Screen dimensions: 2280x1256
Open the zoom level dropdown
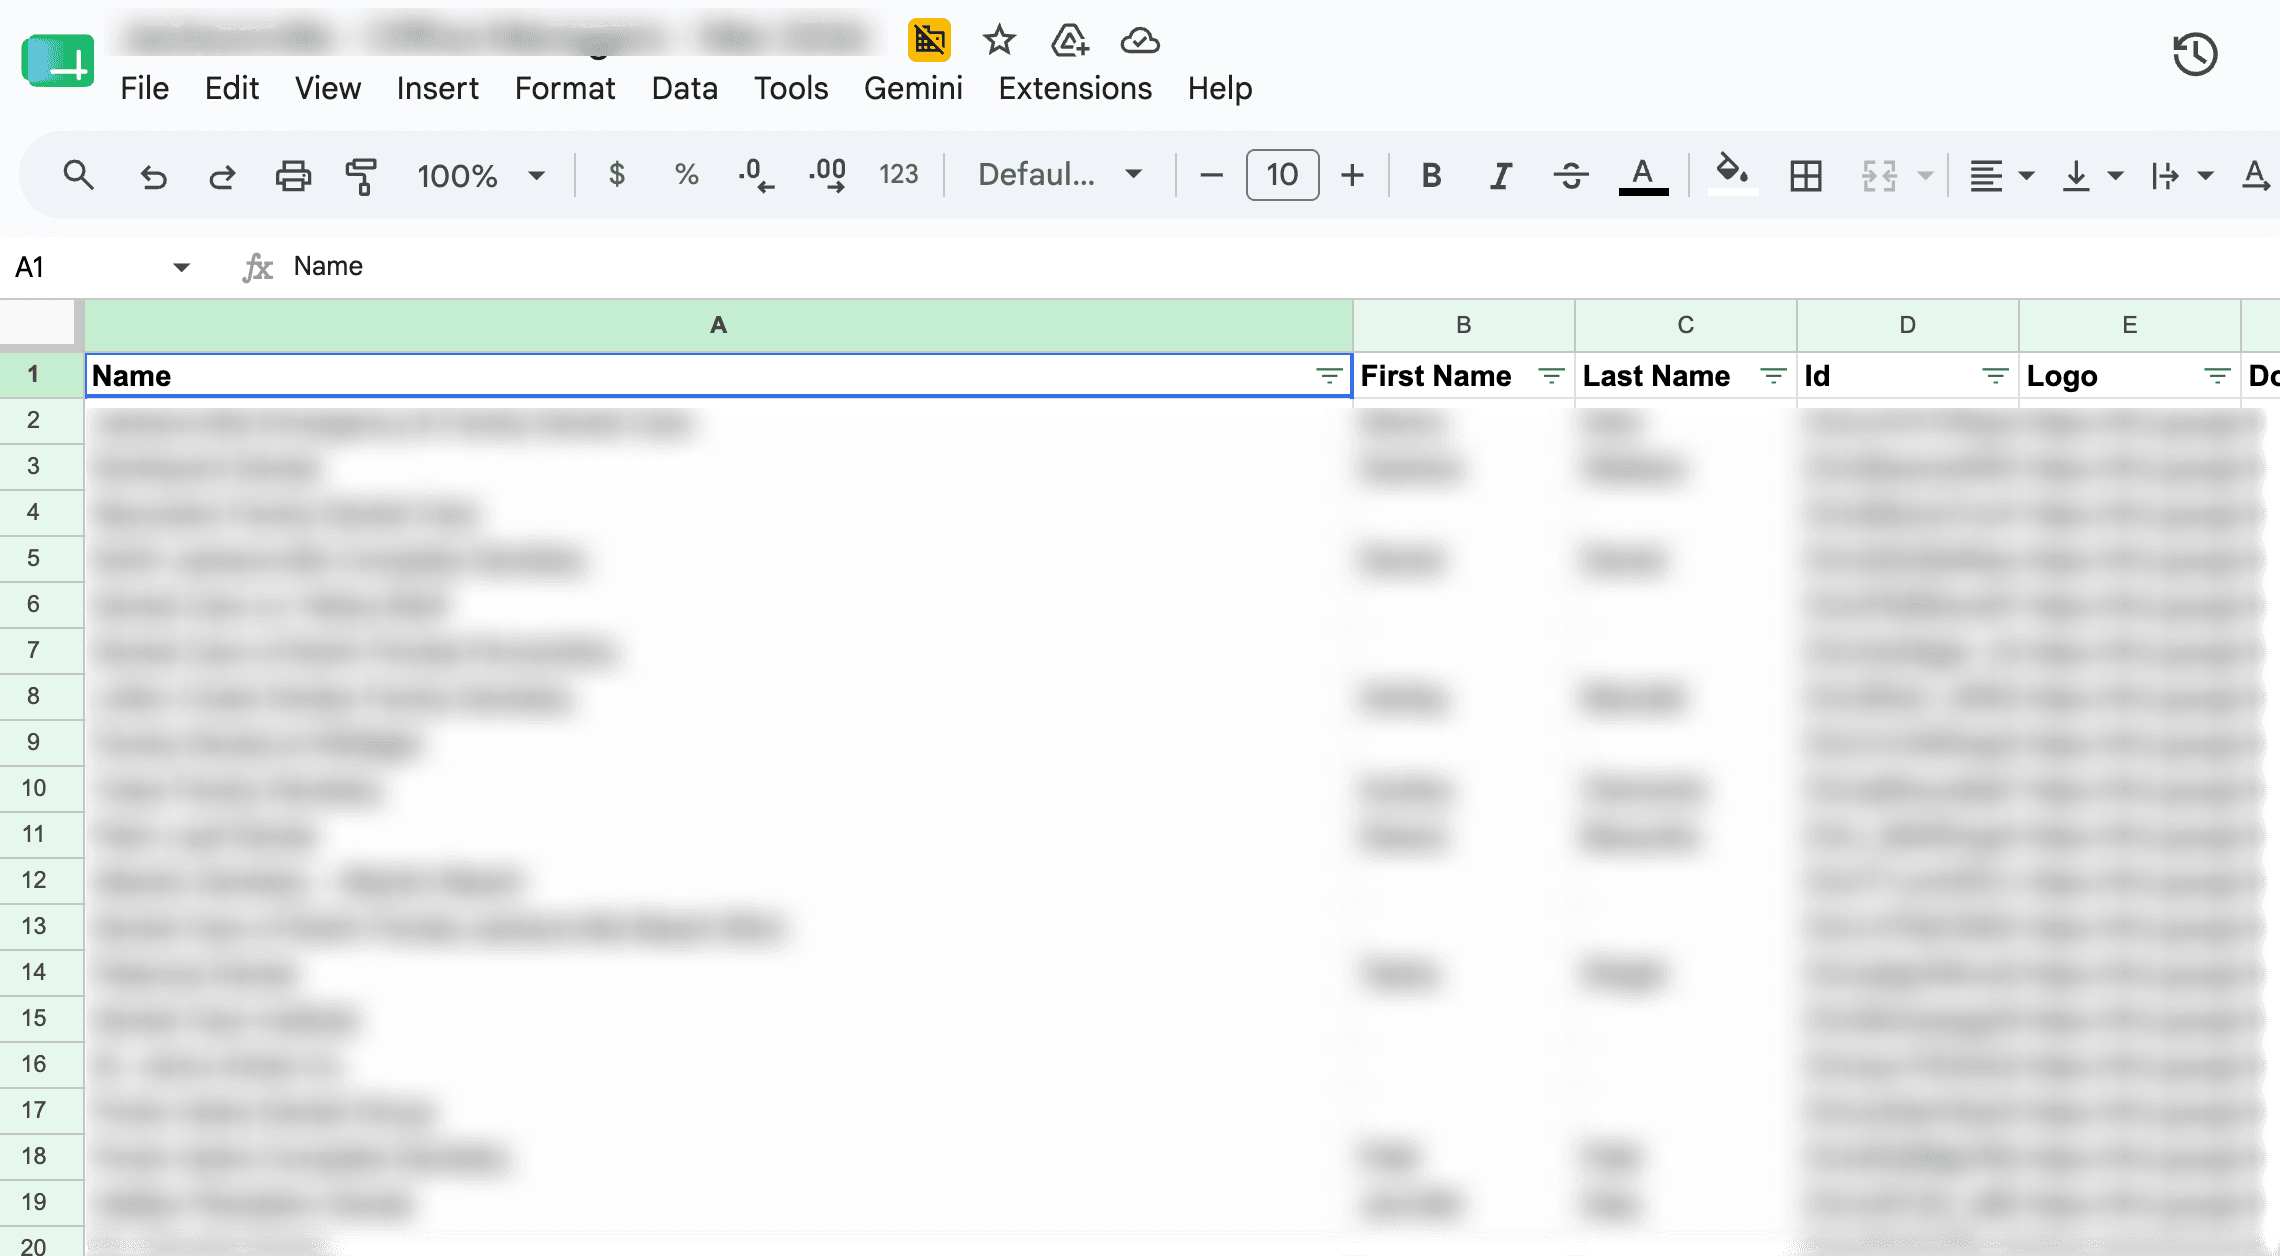tap(481, 176)
